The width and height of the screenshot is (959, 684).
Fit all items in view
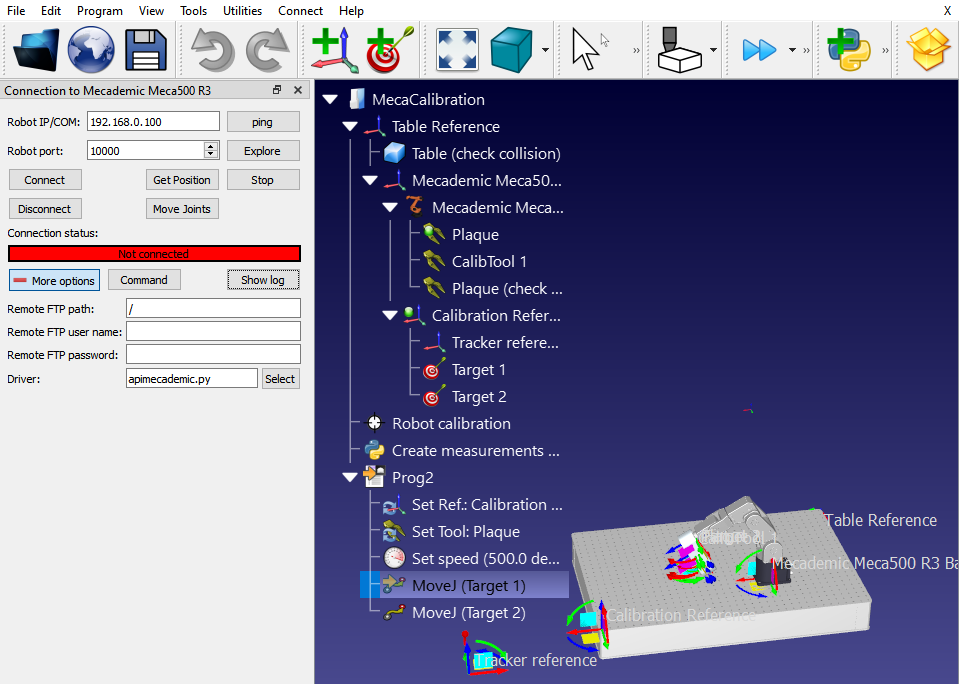point(457,50)
